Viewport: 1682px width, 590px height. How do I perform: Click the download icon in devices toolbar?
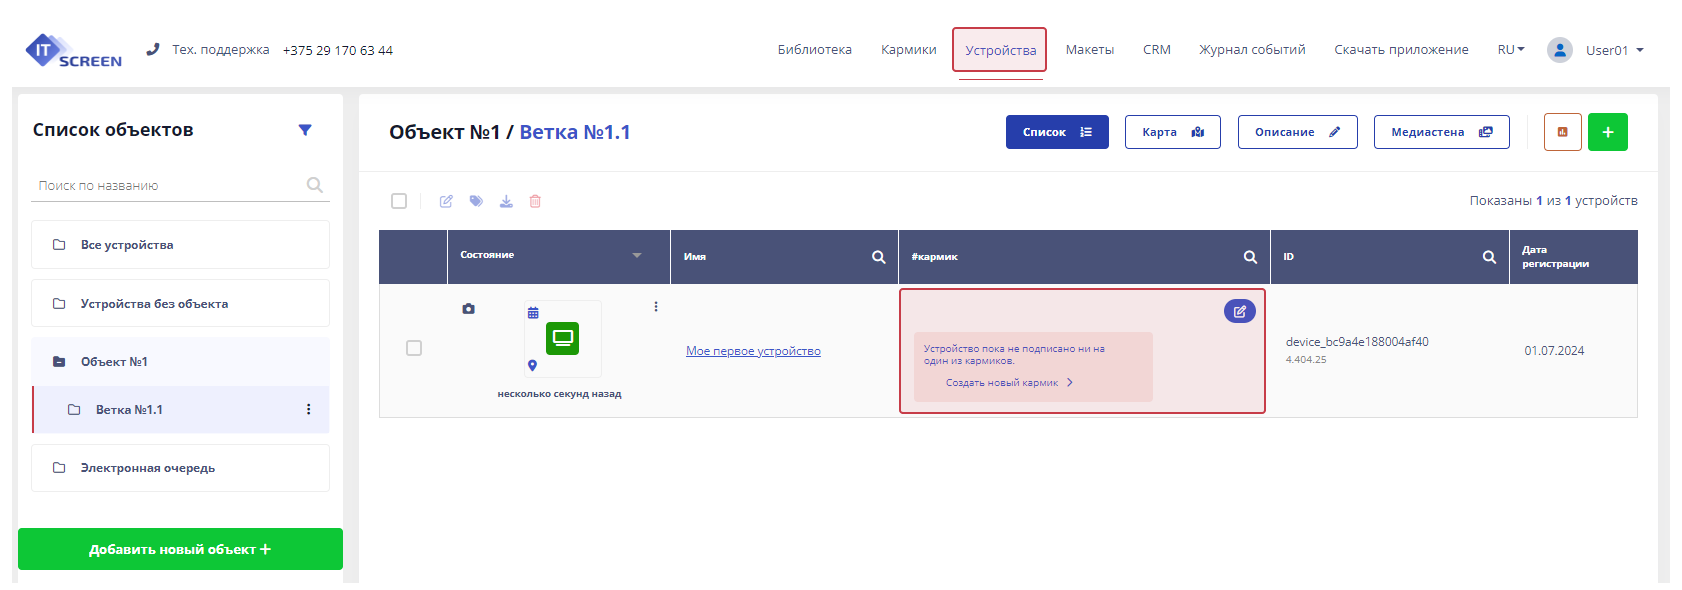click(x=506, y=201)
